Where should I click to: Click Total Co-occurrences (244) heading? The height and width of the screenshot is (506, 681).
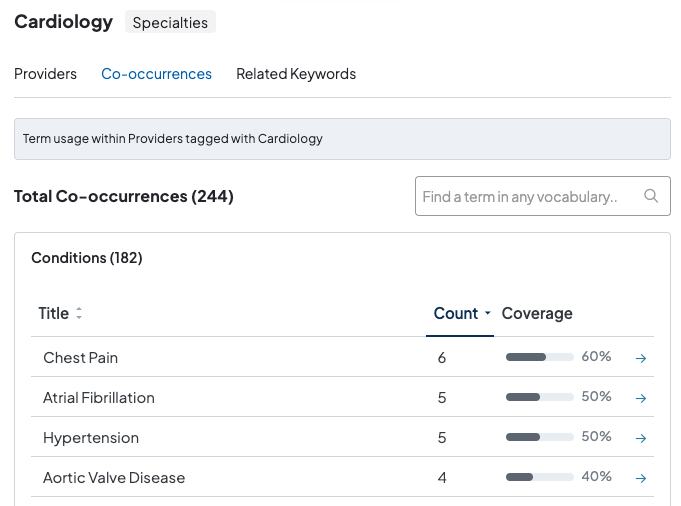pyautogui.click(x=124, y=196)
